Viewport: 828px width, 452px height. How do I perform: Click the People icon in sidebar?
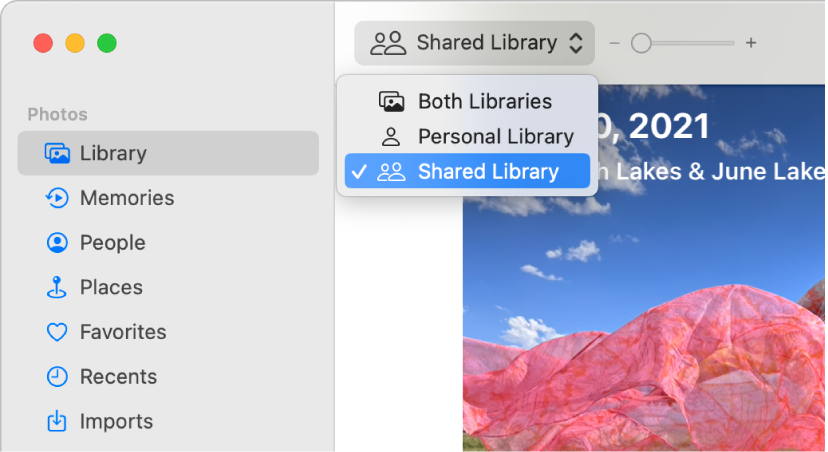pos(57,243)
